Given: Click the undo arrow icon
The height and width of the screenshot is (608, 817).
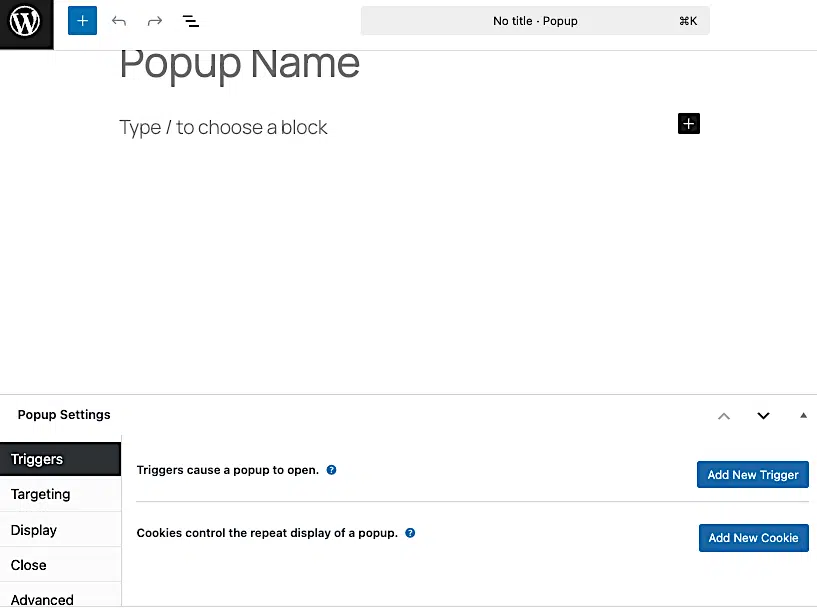Looking at the screenshot, I should click(119, 21).
